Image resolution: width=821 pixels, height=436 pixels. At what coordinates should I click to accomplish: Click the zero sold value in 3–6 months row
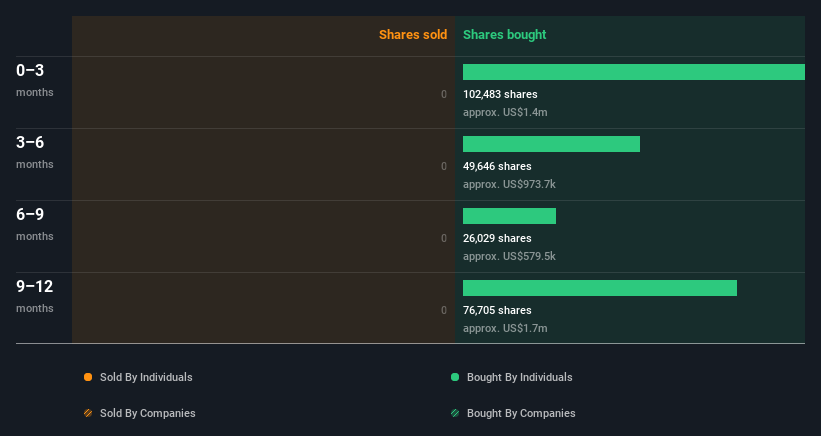pos(444,166)
